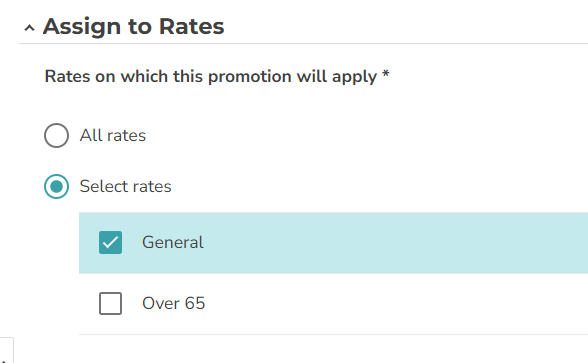
Task: Click the empty circle beside All rates
Action: [x=56, y=135]
